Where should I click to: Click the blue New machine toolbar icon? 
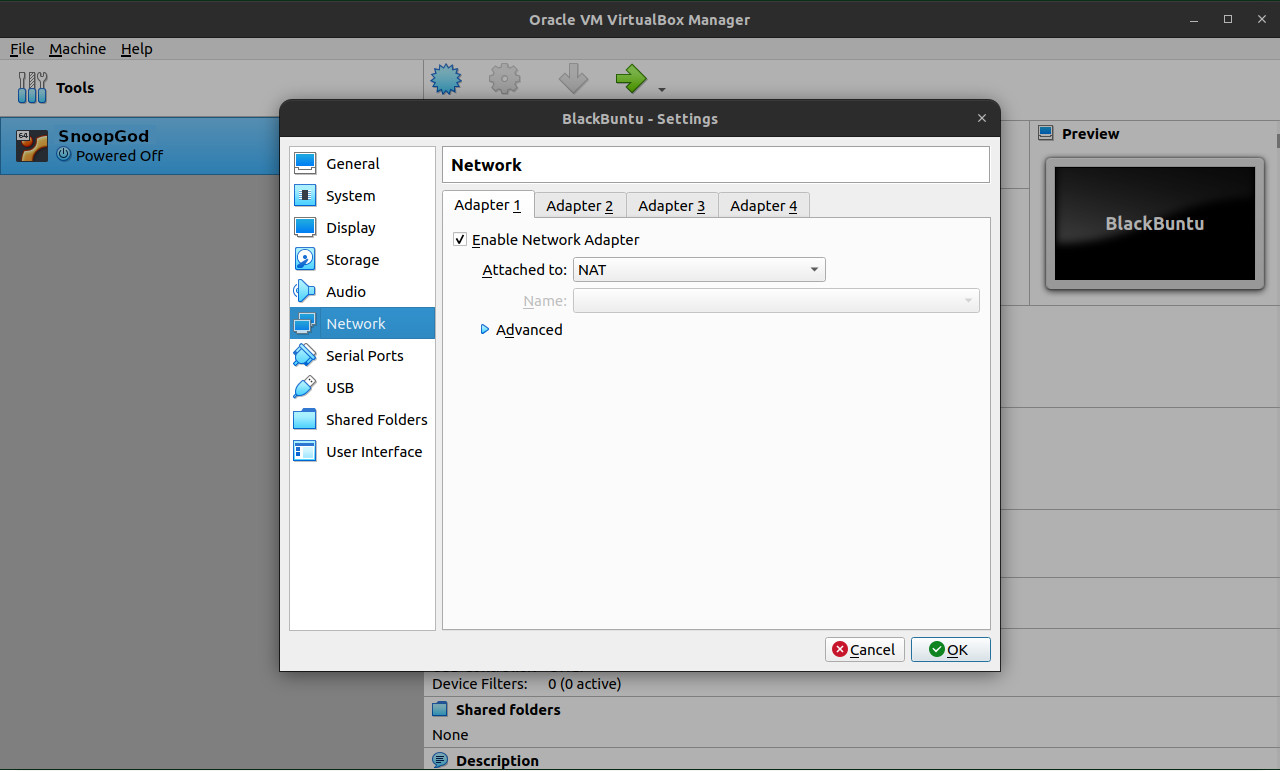pyautogui.click(x=446, y=79)
